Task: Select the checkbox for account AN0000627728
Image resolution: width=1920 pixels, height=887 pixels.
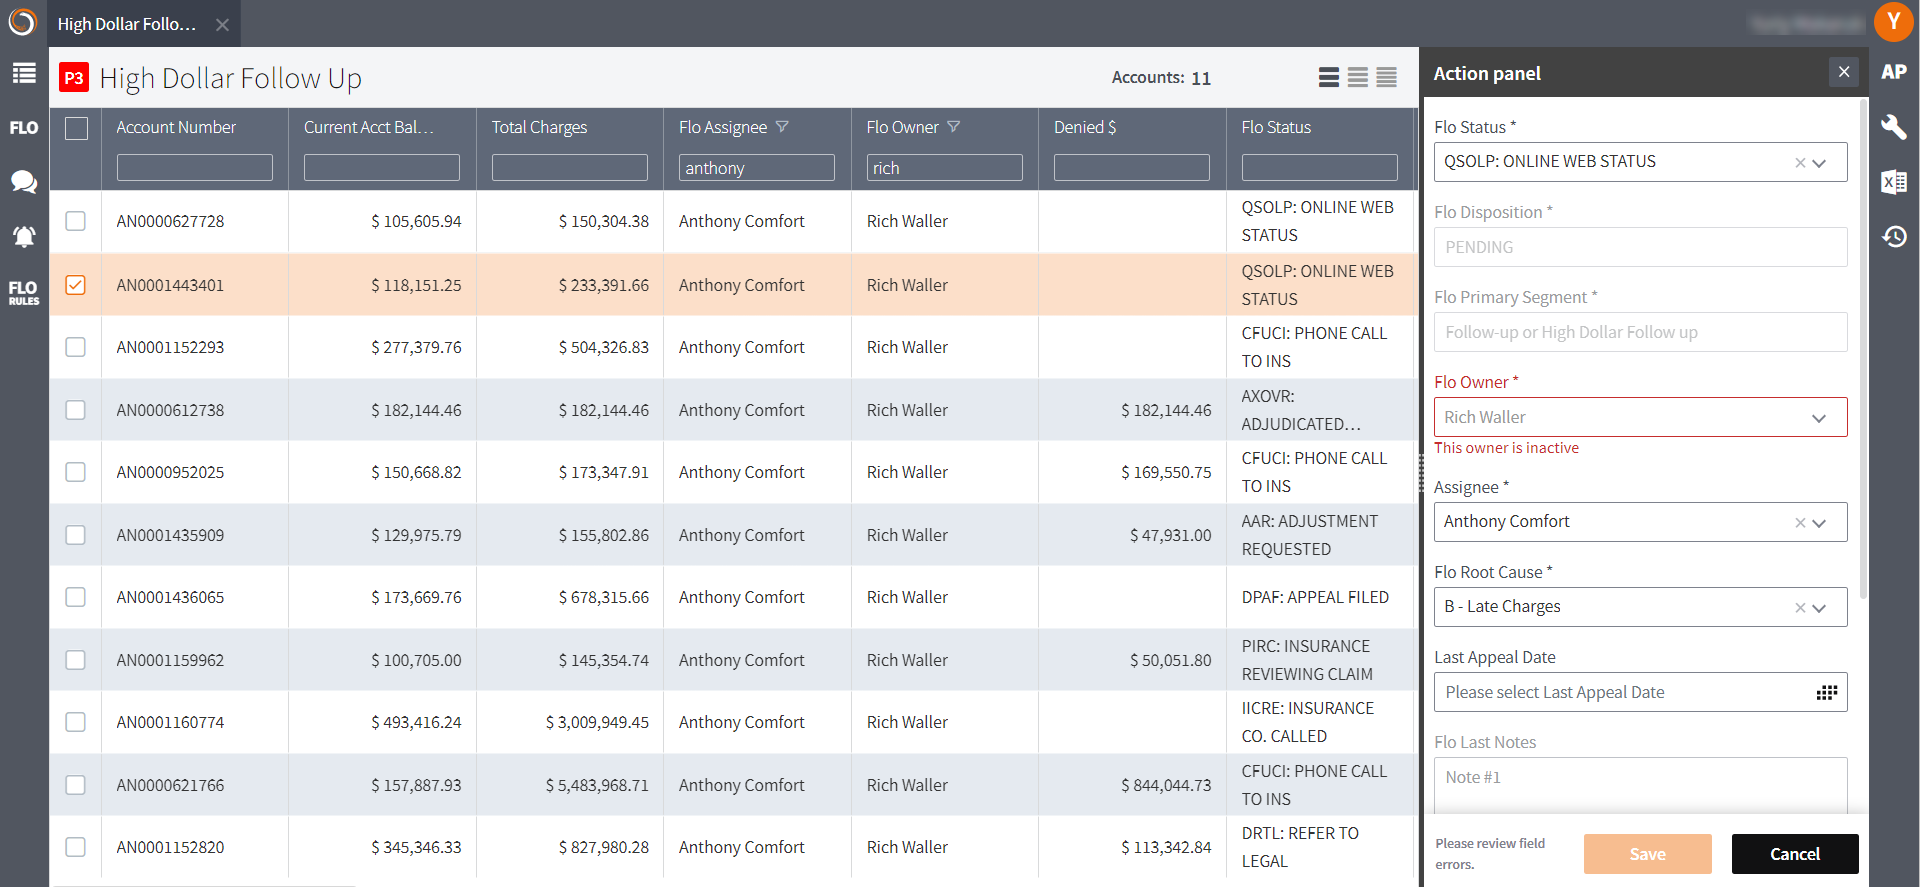Action: (x=76, y=221)
